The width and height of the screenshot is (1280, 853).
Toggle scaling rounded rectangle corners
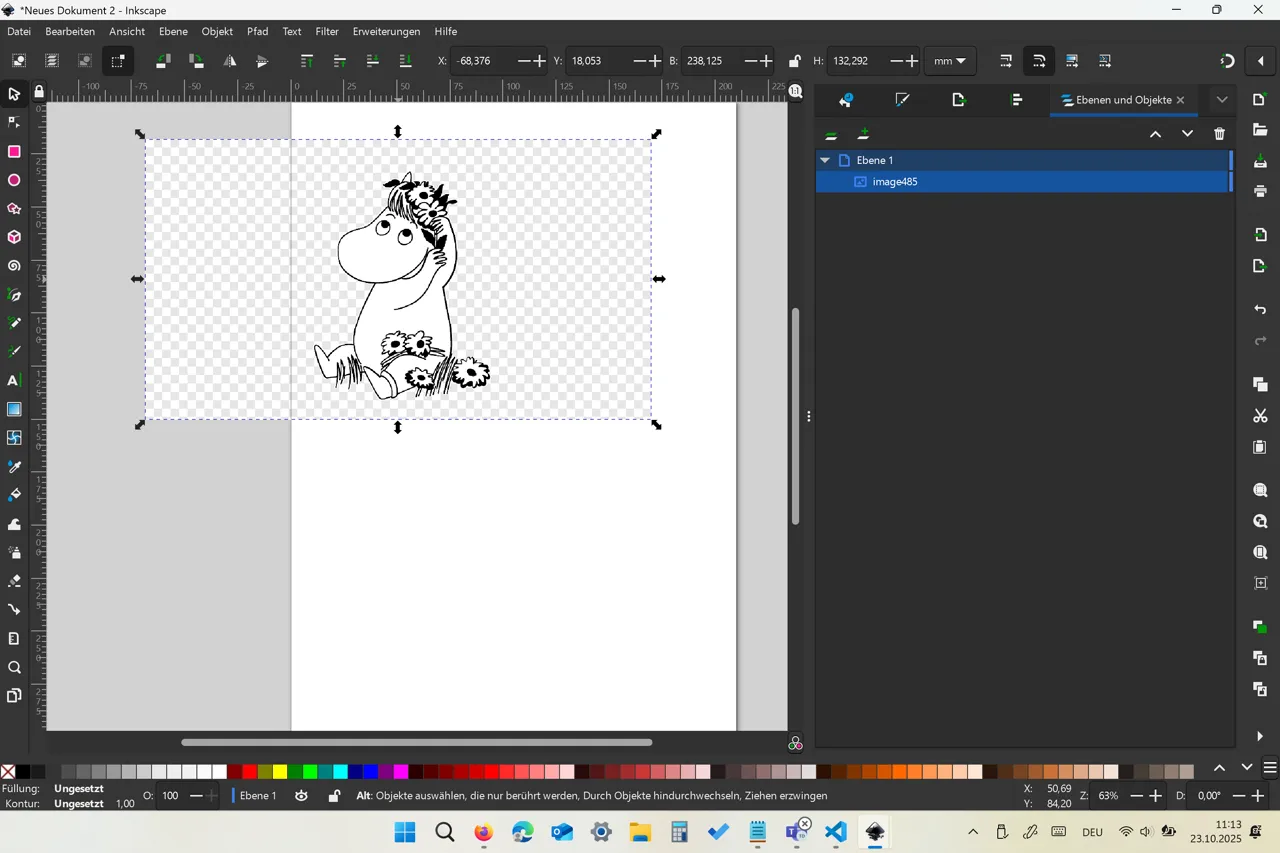(1039, 61)
